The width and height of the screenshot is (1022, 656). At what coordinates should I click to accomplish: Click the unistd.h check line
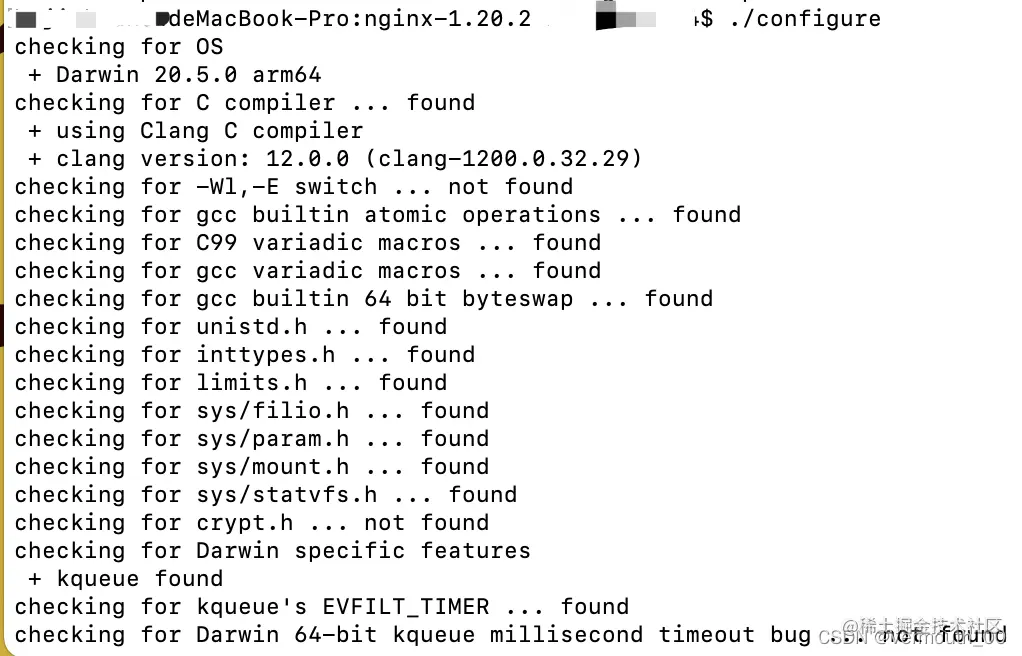pos(231,327)
